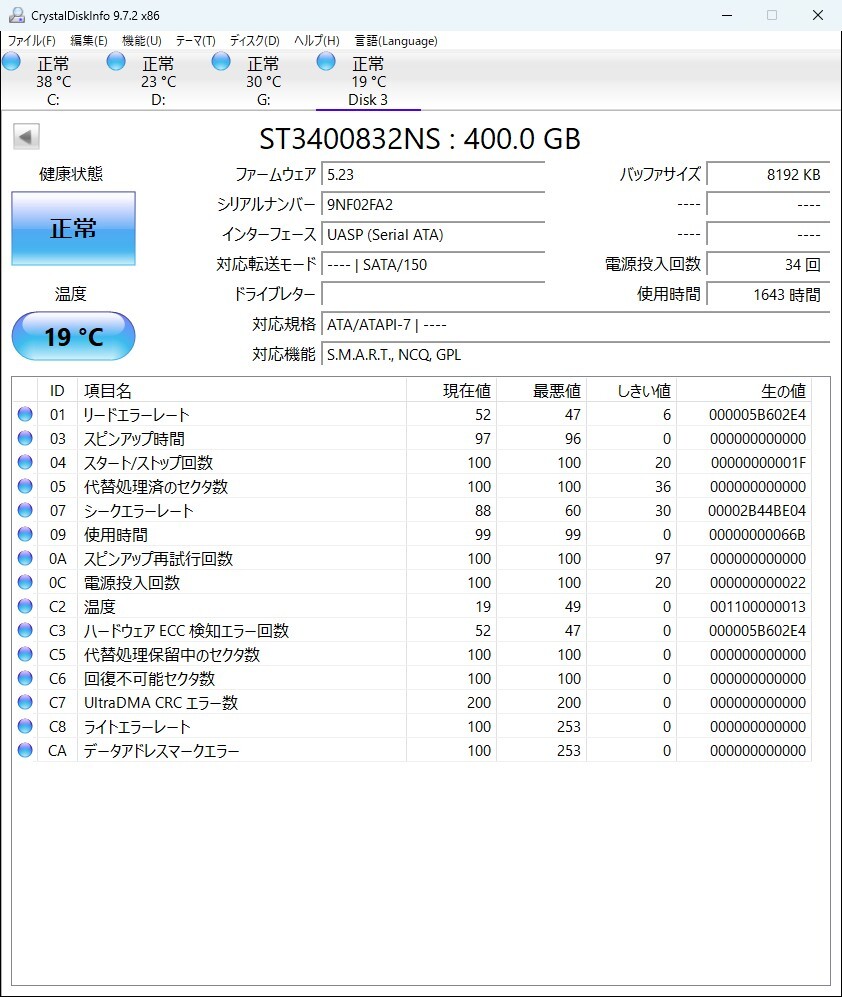Viewport: 842px width, 997px height.
Task: Select the Disk 3 tab at 19 °C
Action: click(368, 81)
